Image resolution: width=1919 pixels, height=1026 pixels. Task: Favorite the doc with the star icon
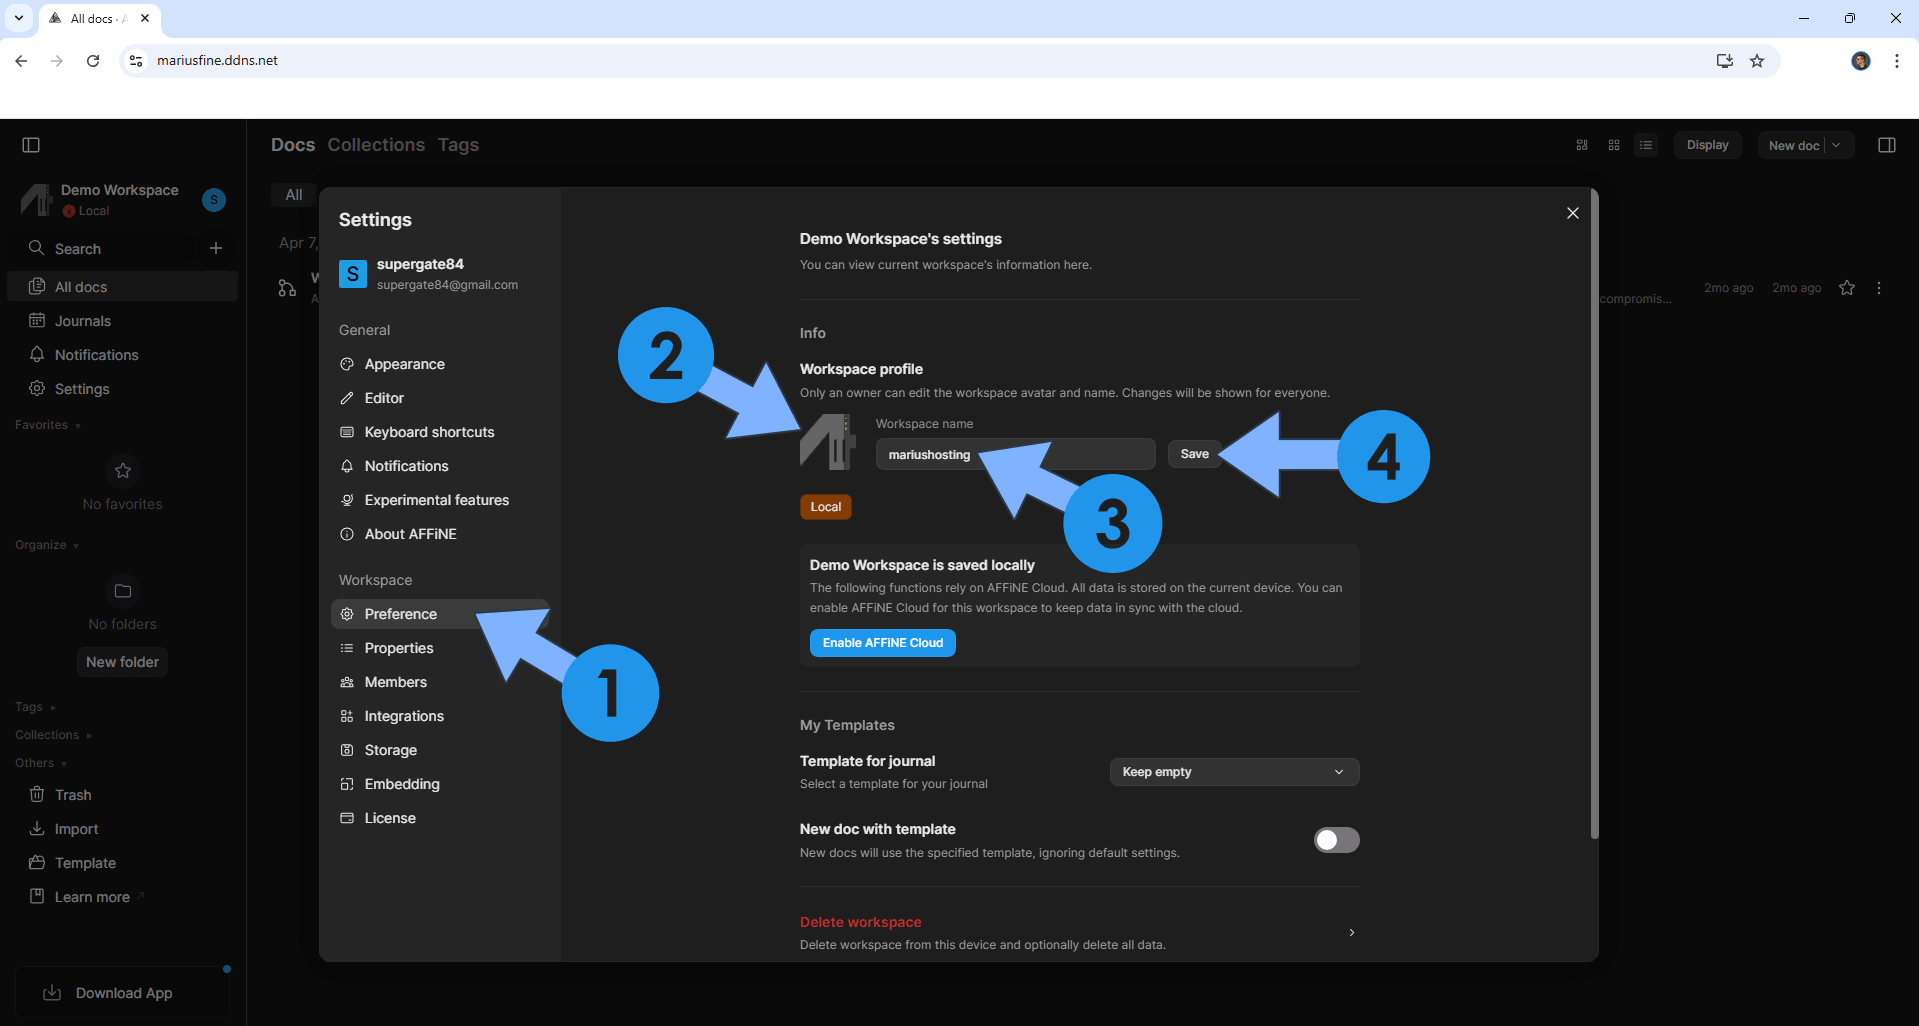coord(1847,288)
